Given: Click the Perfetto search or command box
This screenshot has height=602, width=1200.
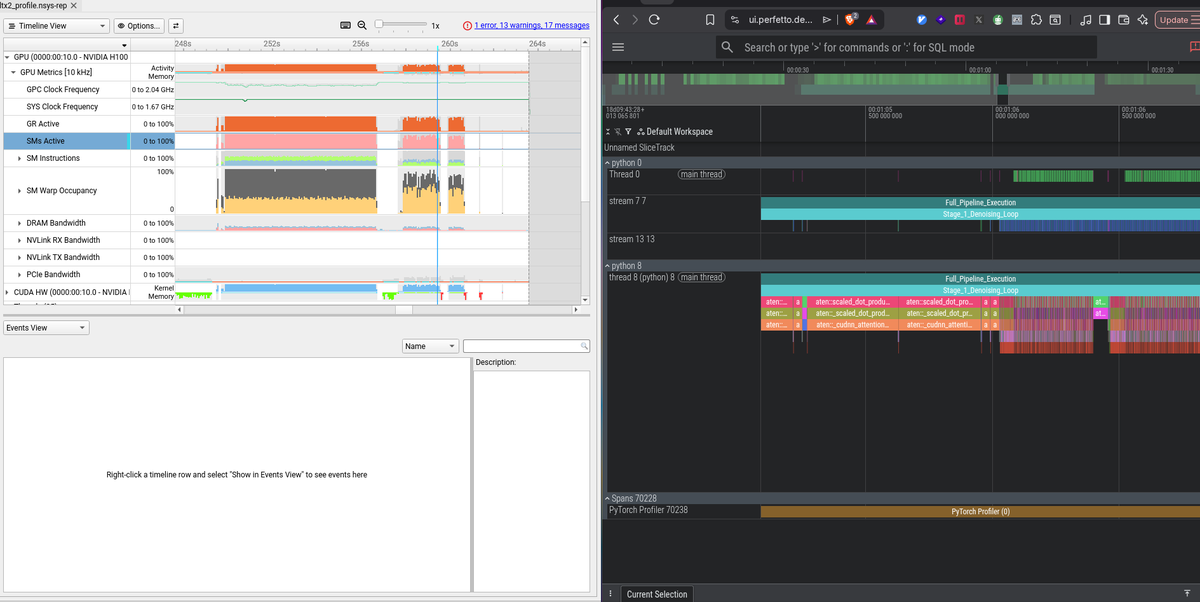Looking at the screenshot, I should pyautogui.click(x=906, y=47).
